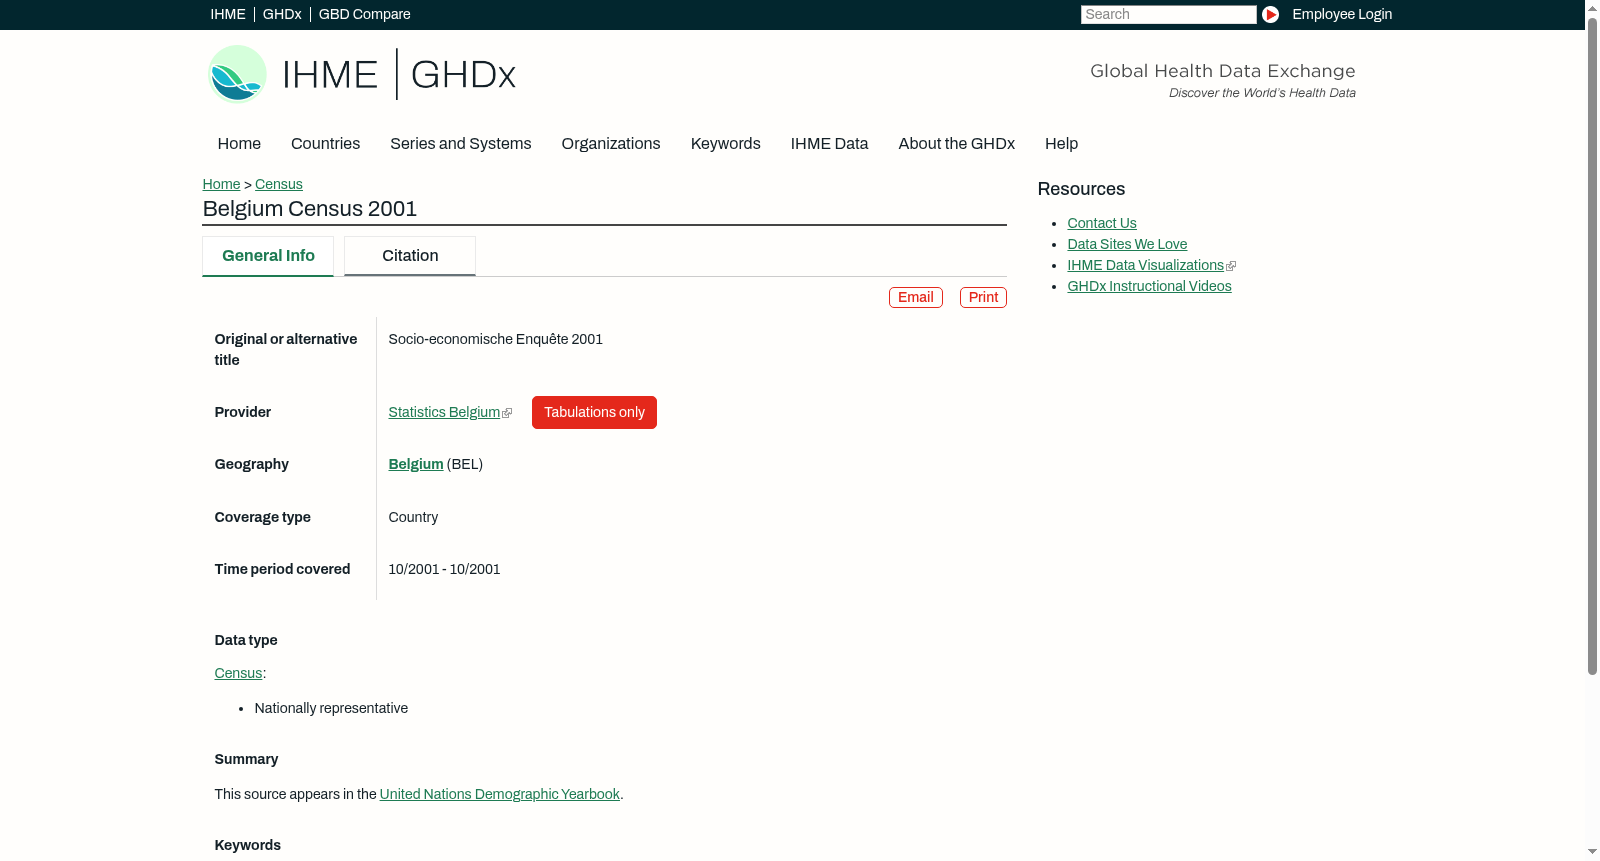
Task: Open the Help menu item
Action: coord(1061,144)
